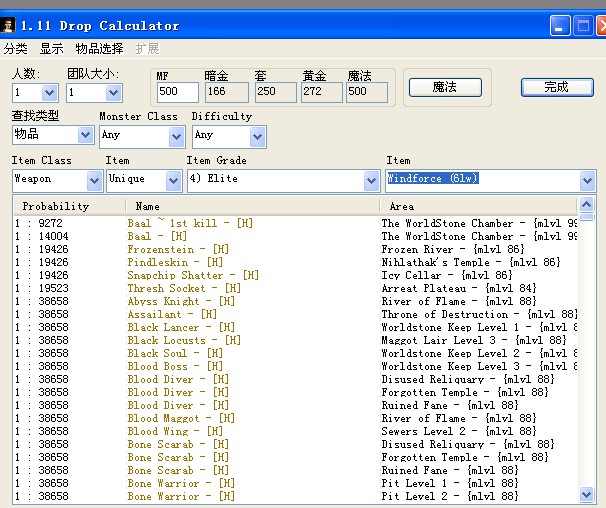
Task: Minimize the Drop Calculator window
Action: [560, 26]
